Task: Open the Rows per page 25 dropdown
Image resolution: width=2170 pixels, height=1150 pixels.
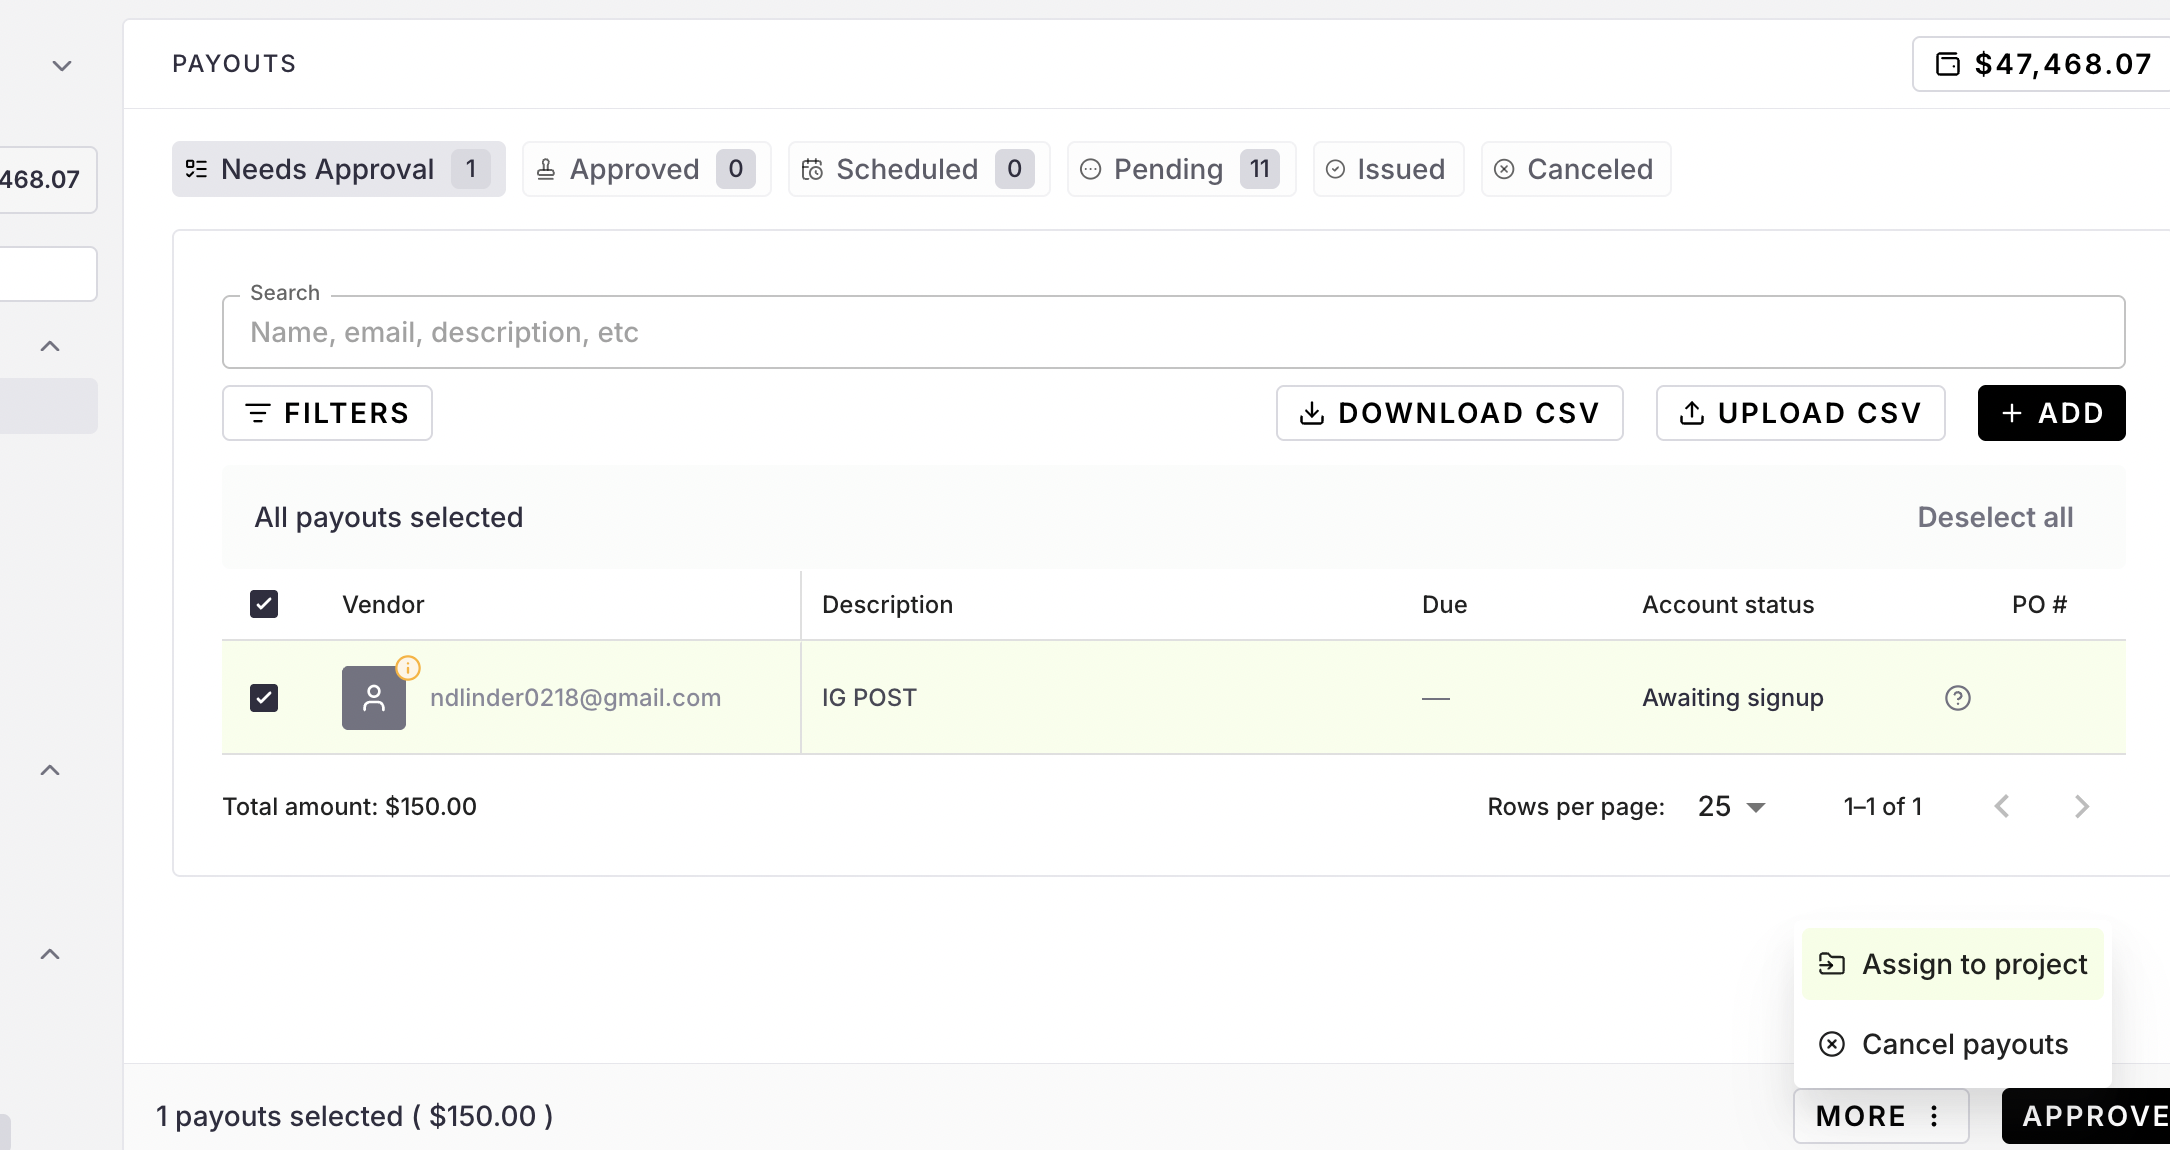Action: [1731, 806]
